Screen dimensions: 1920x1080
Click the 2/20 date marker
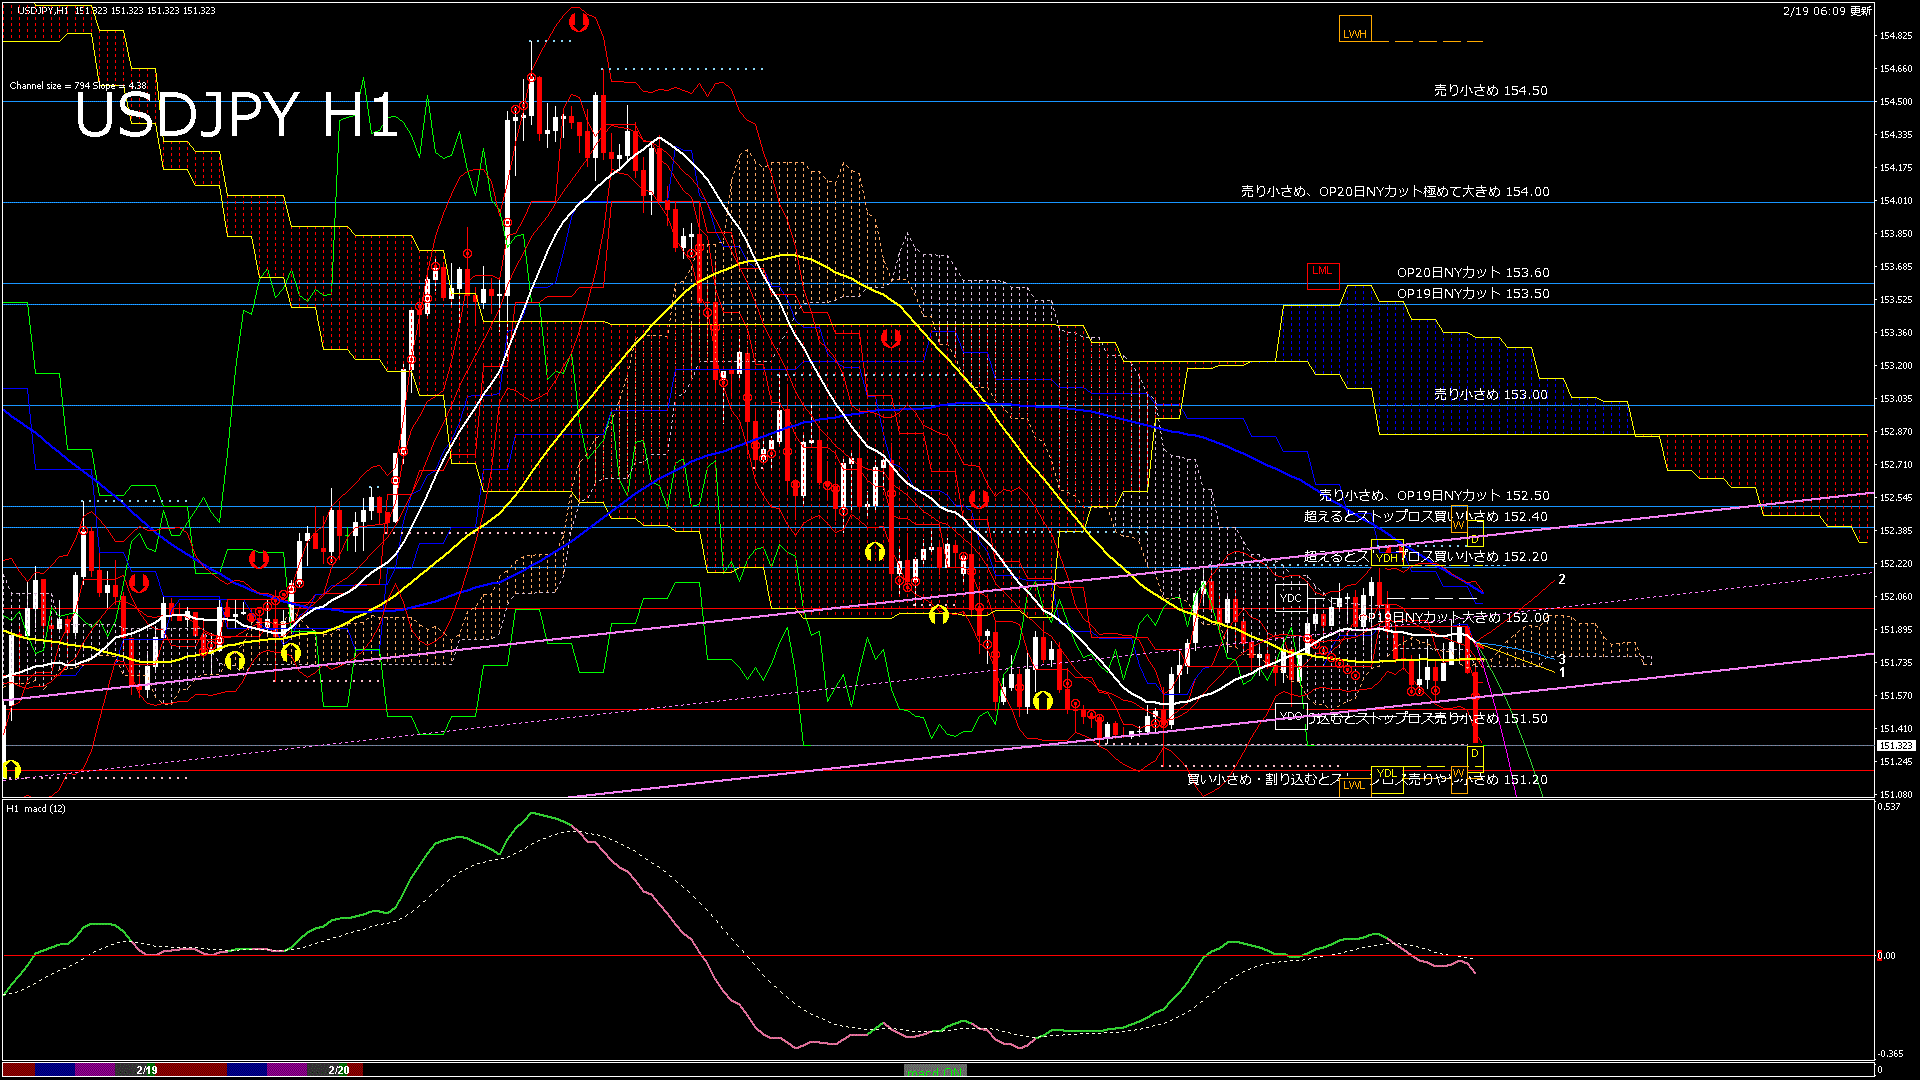pyautogui.click(x=339, y=1070)
